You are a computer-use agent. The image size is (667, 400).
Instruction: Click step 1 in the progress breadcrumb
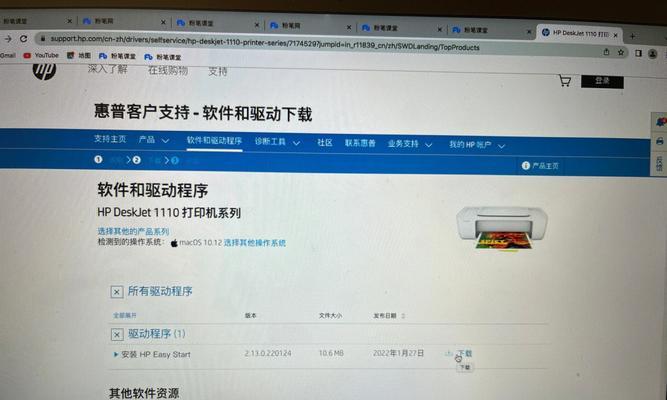[98, 160]
